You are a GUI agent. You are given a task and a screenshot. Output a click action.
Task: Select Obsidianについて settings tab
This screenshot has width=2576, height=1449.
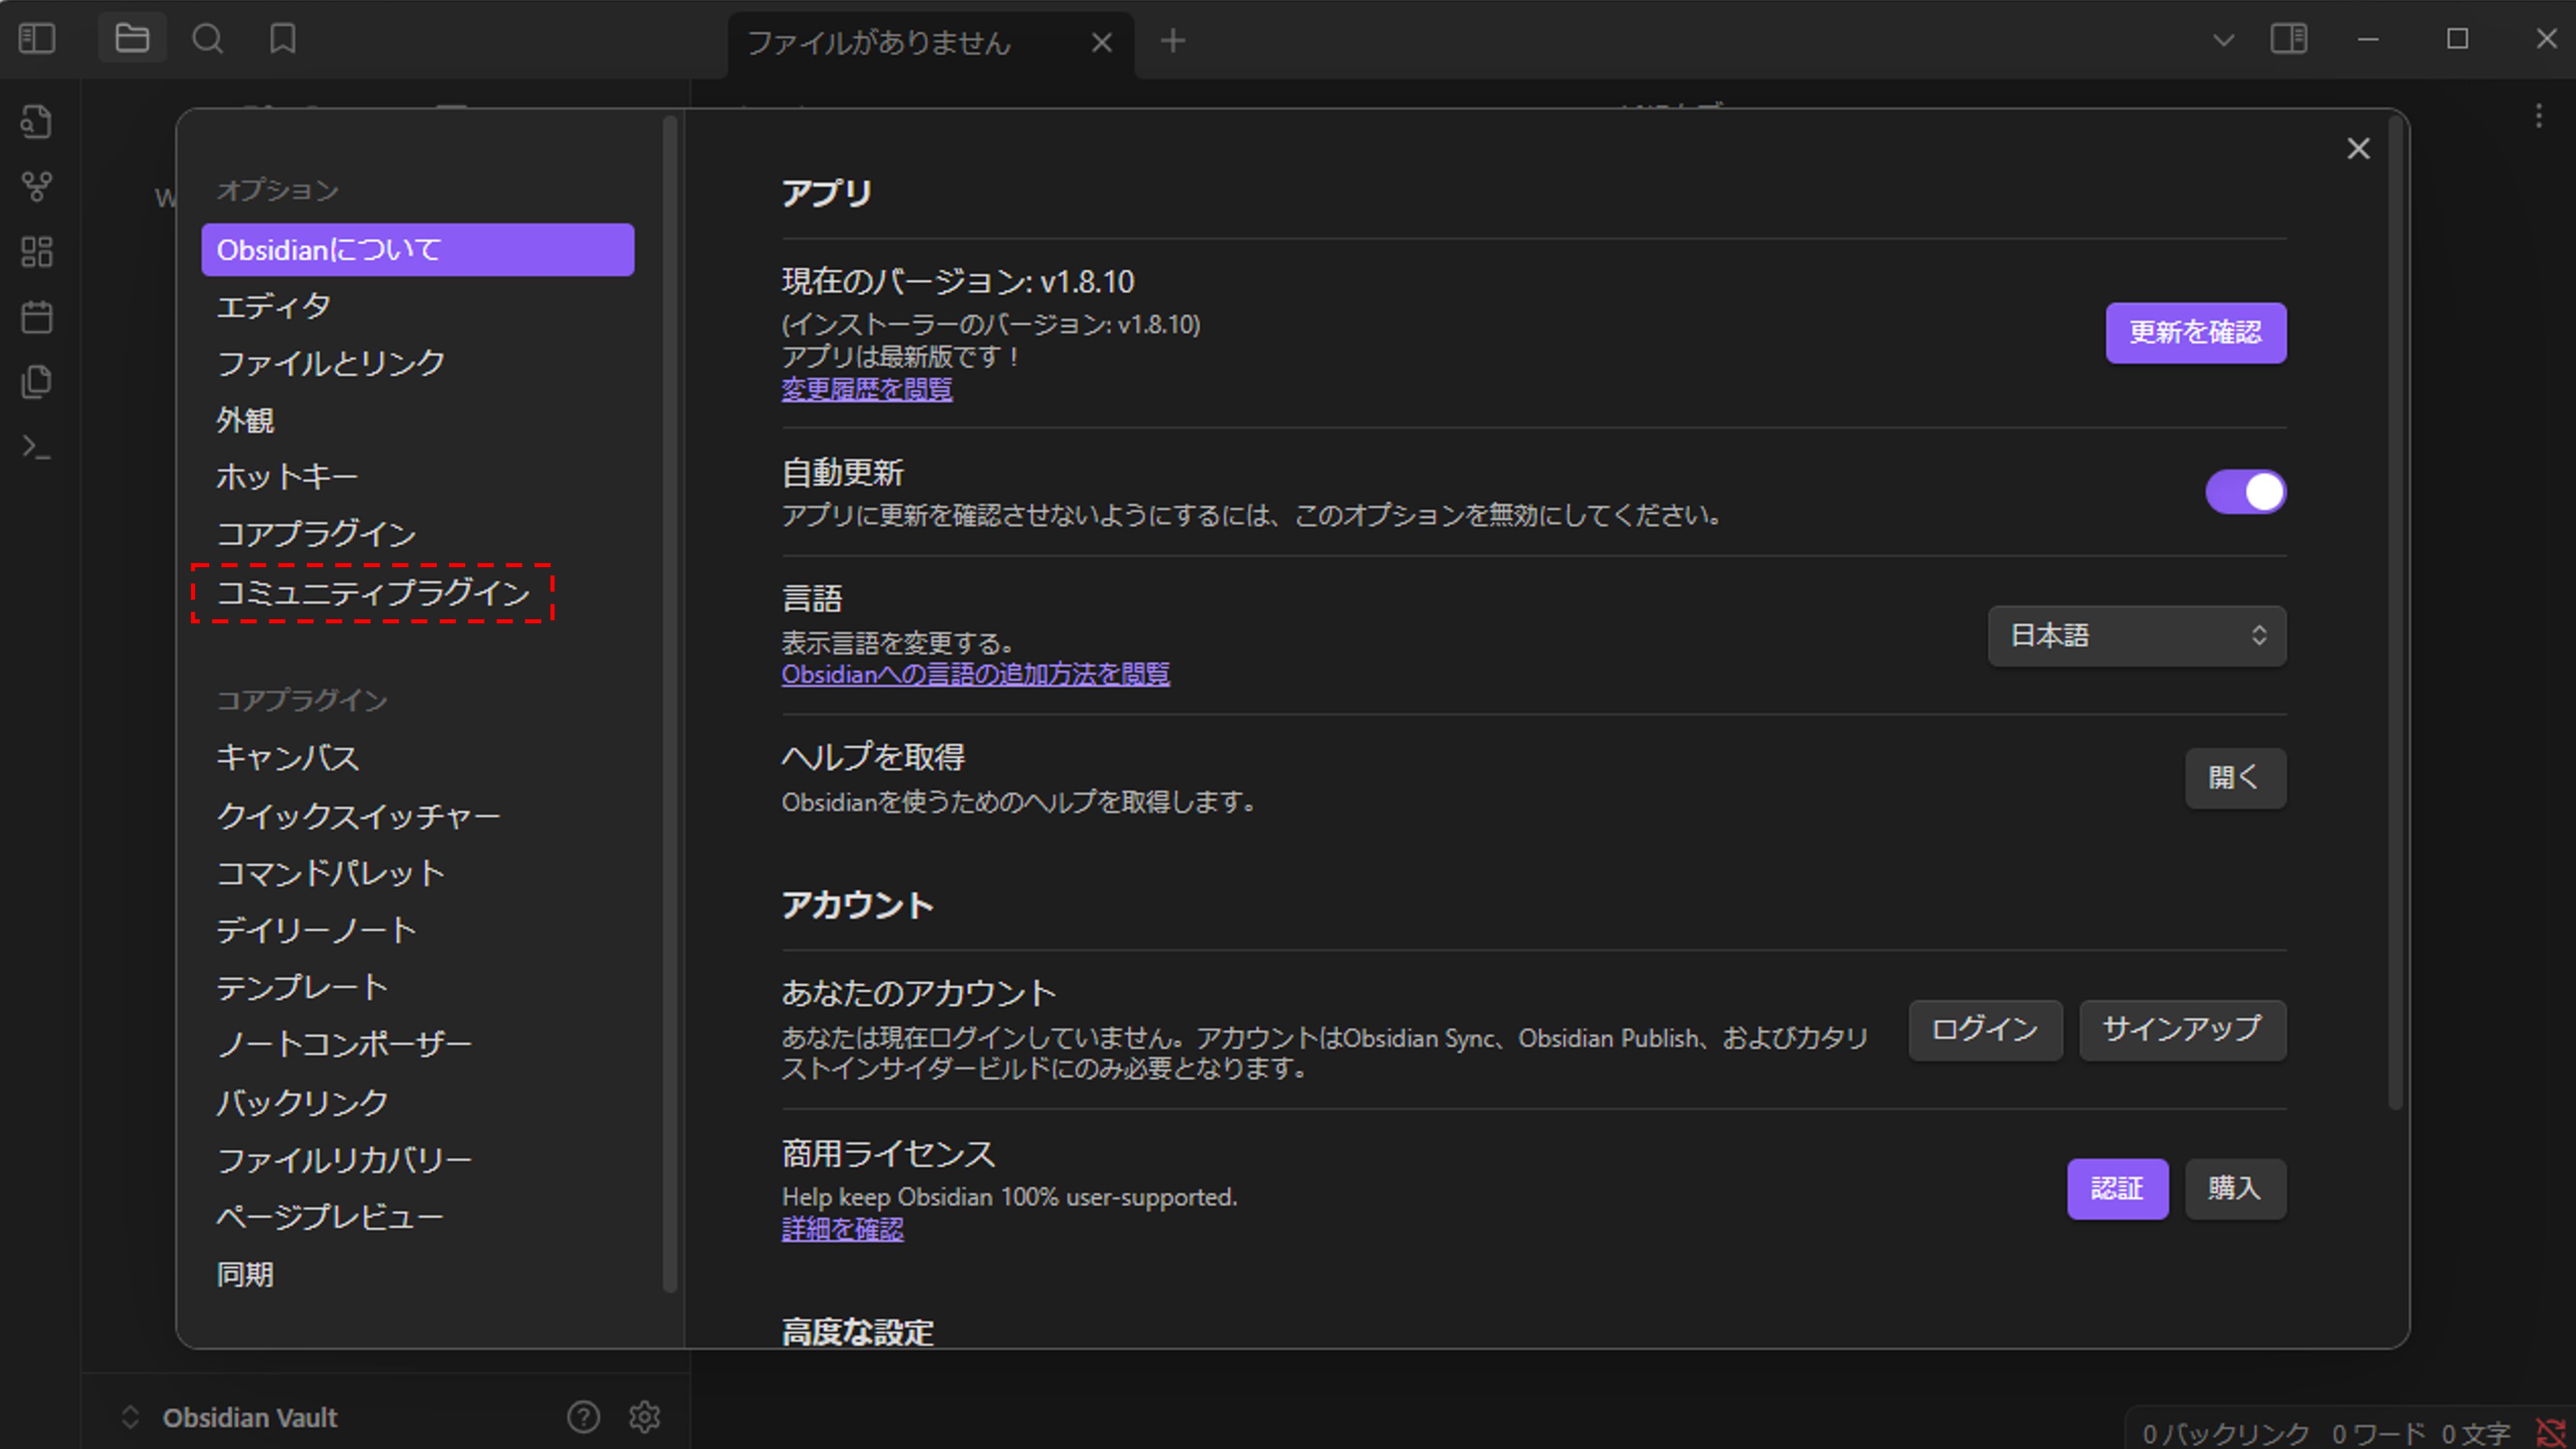click(x=418, y=250)
